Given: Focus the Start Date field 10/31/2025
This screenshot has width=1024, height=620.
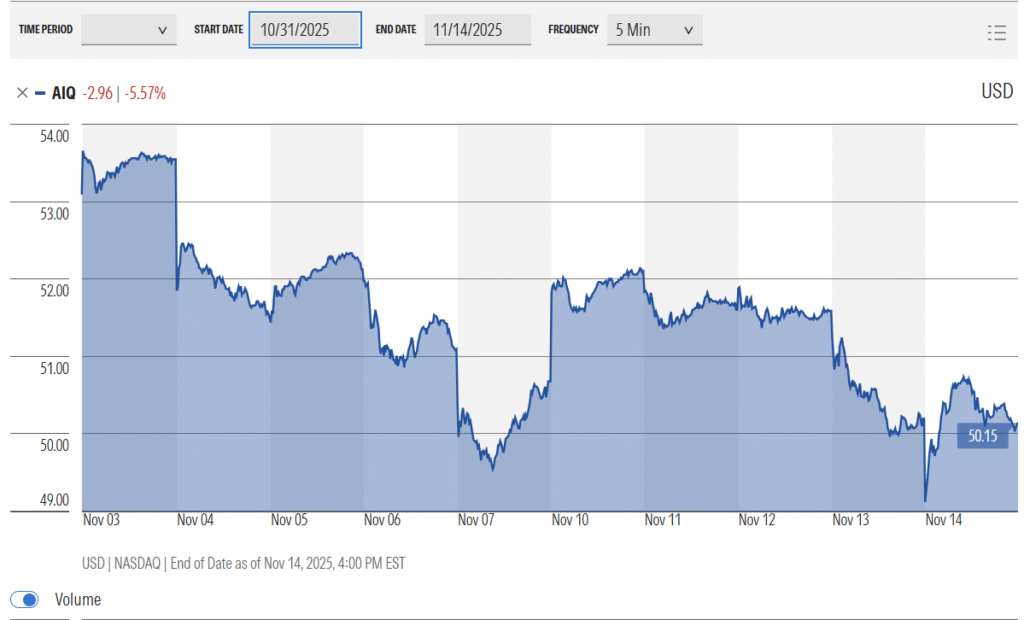Looking at the screenshot, I should 304,30.
